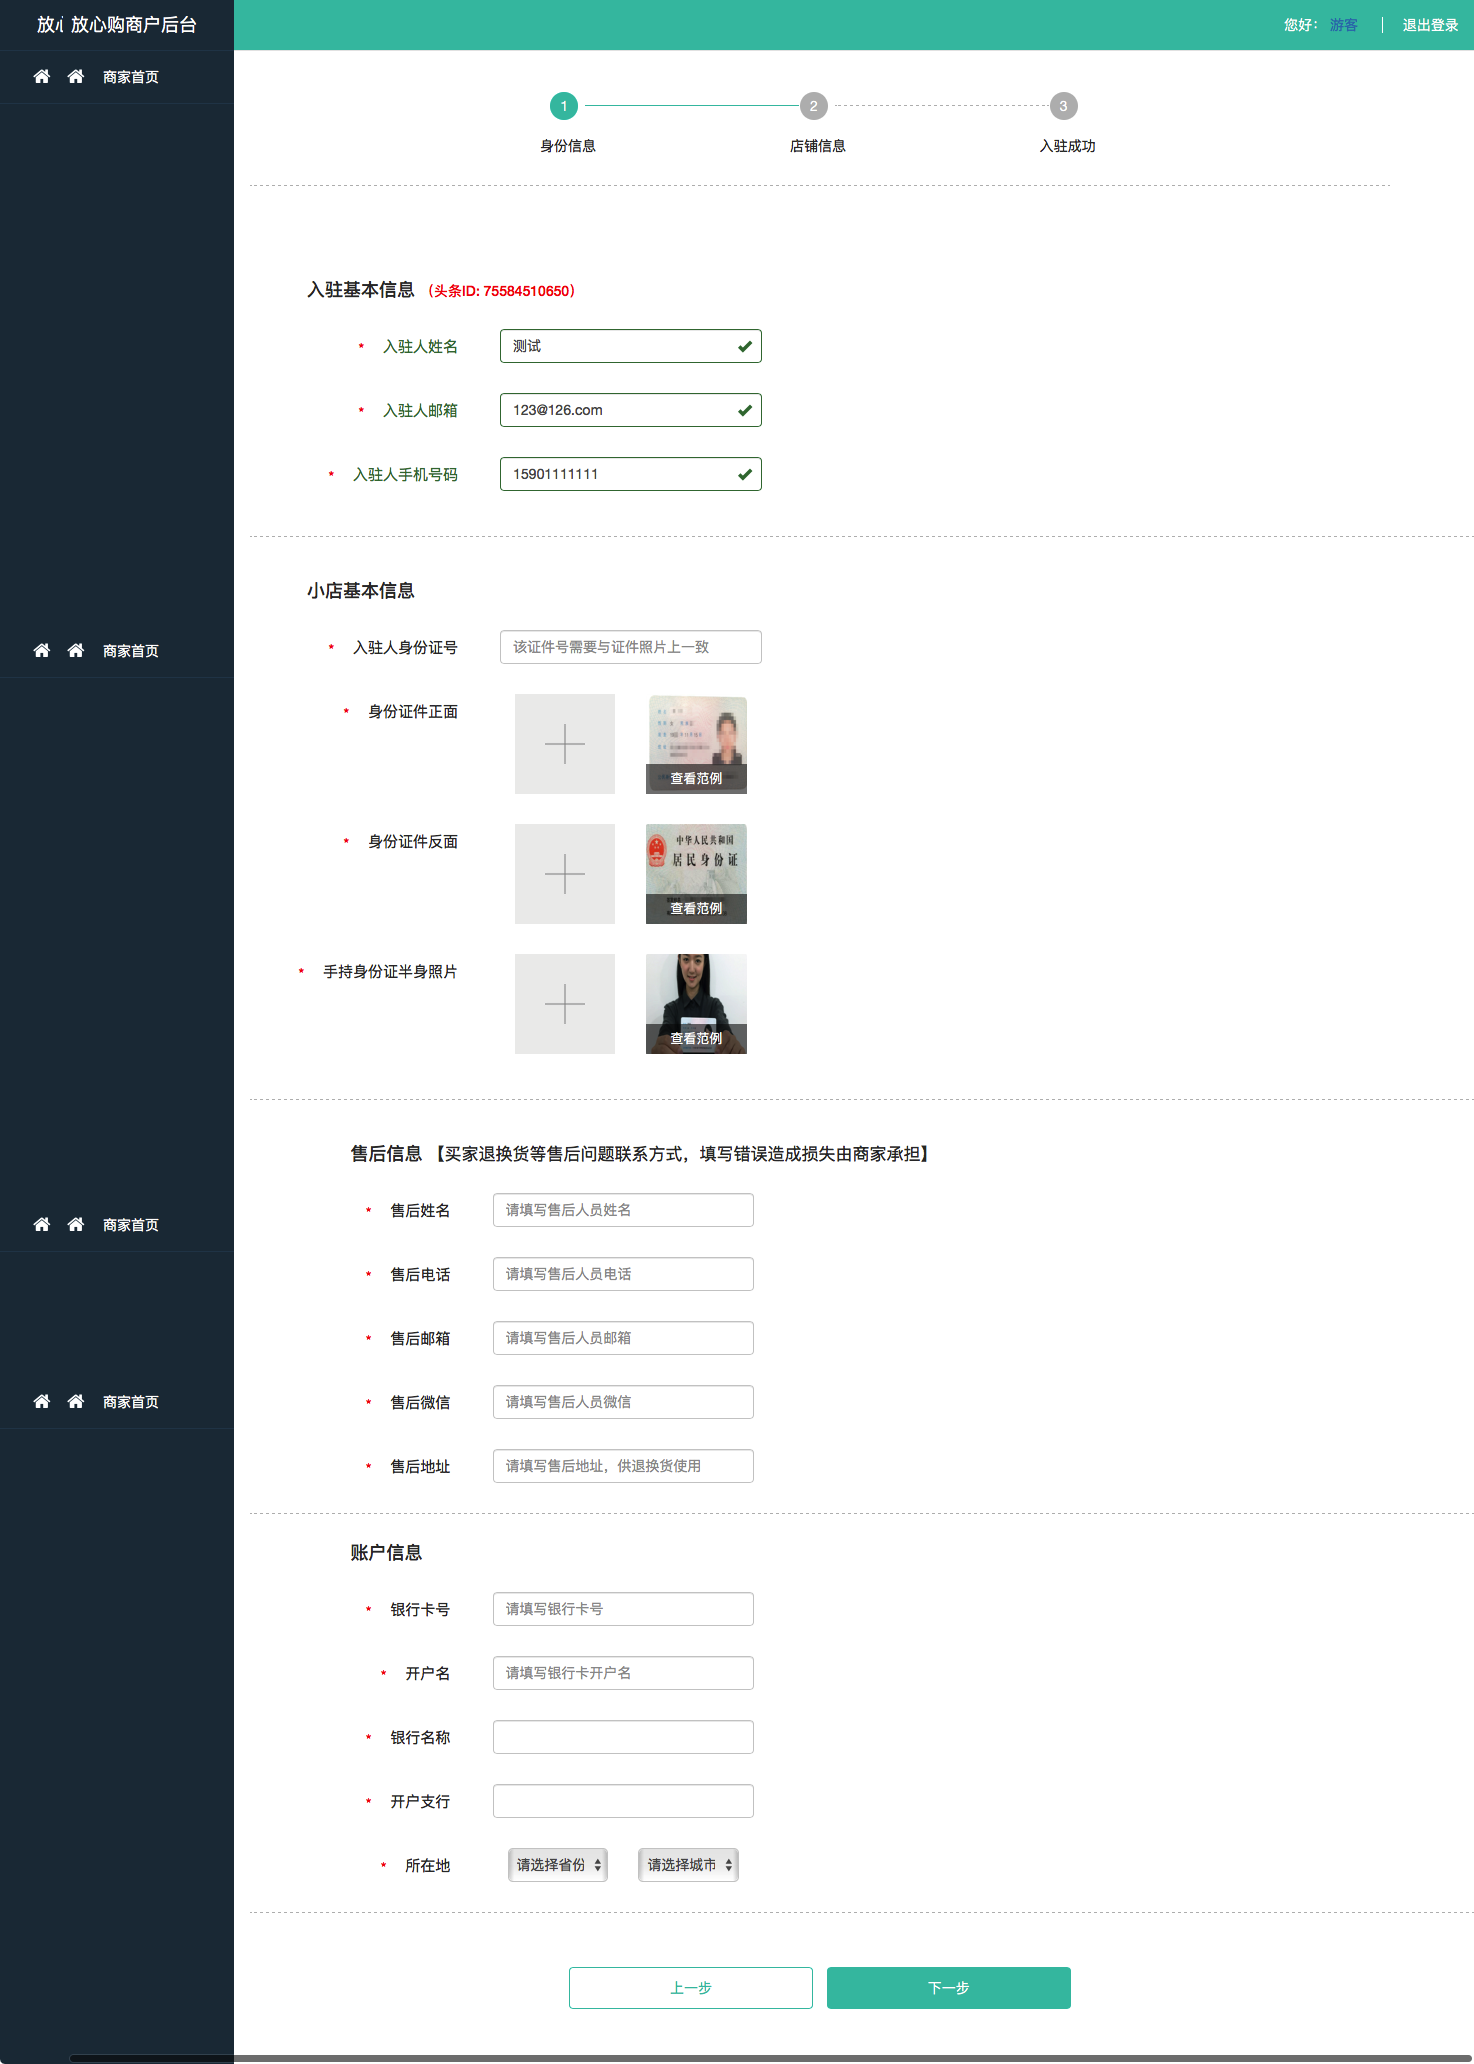Open the 请选择城市 dropdown
The width and height of the screenshot is (1474, 2064).
689,1865
